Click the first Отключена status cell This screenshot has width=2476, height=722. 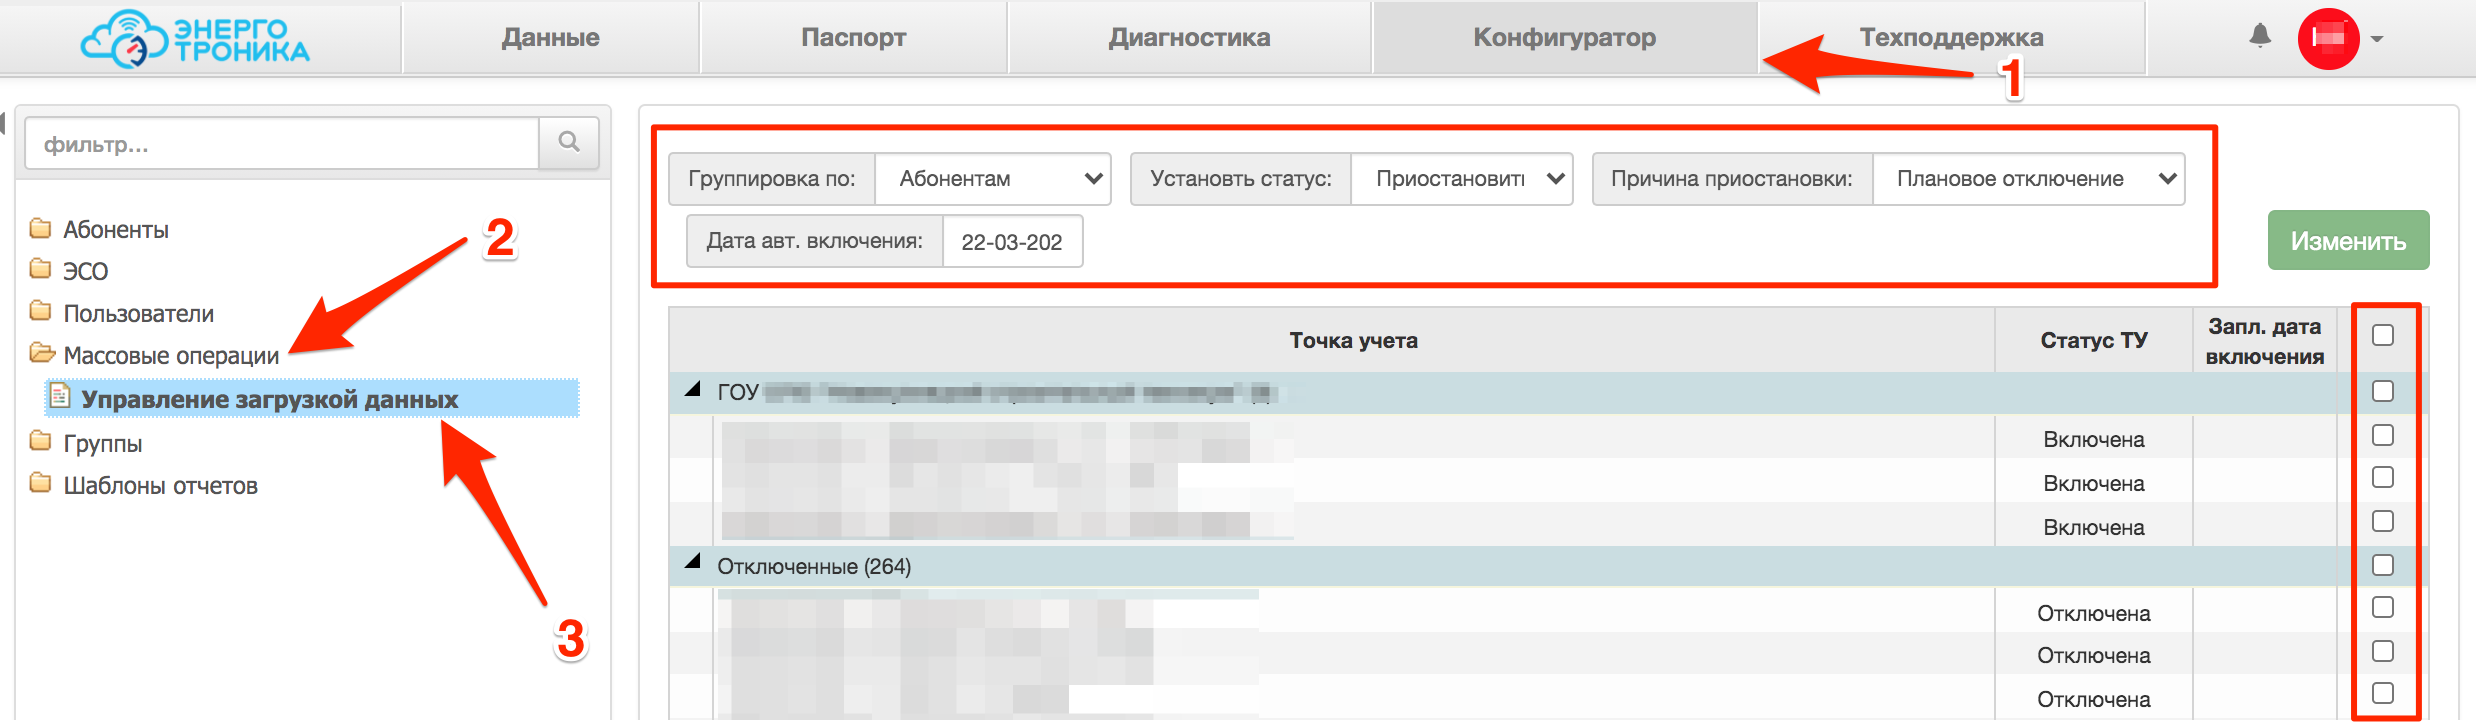pos(2094,613)
